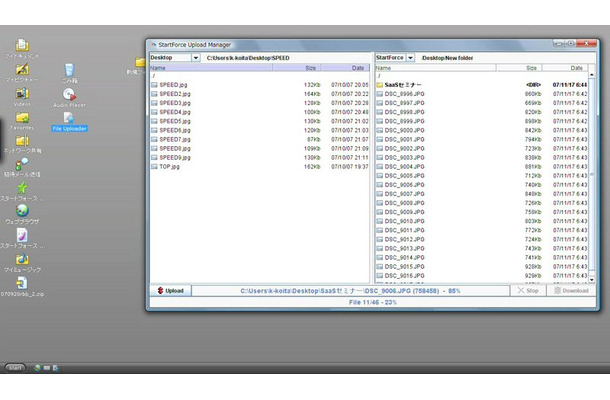Sort right pane by Name column header
This screenshot has height=400, width=610.
pyautogui.click(x=435, y=68)
